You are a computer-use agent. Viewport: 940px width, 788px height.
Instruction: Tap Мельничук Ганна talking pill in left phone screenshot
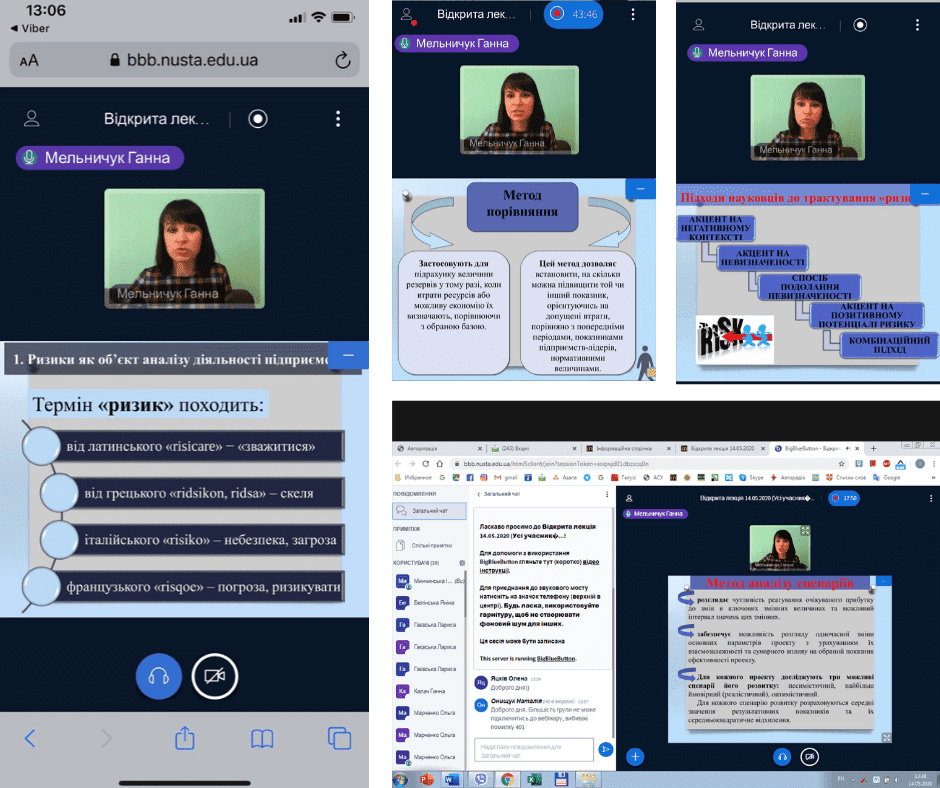coord(100,158)
